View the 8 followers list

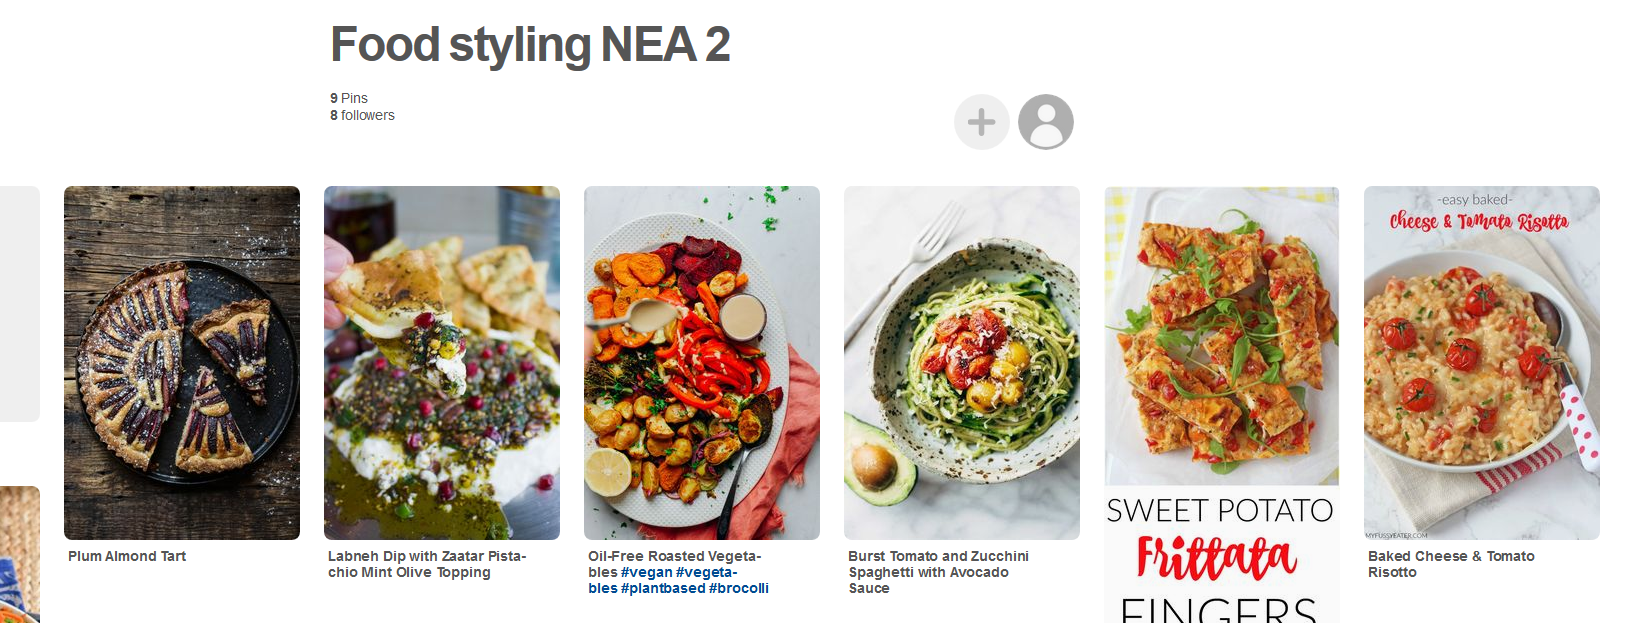tap(360, 115)
